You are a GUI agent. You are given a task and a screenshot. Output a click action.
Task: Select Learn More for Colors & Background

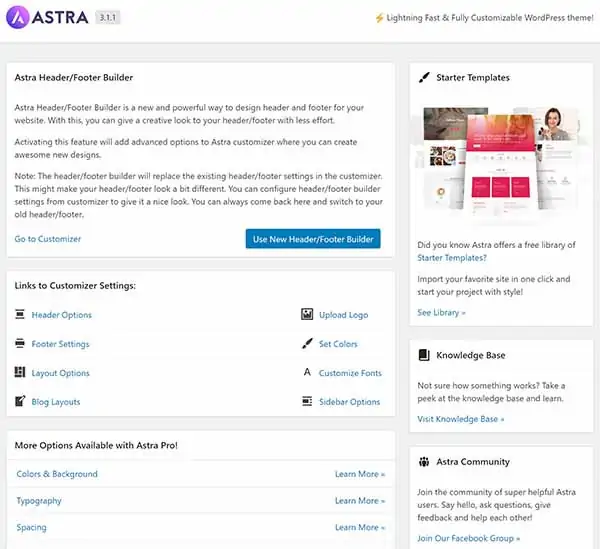coord(360,474)
